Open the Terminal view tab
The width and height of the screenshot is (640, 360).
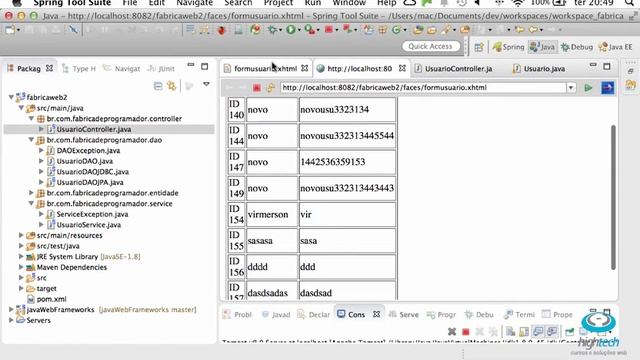519,314
